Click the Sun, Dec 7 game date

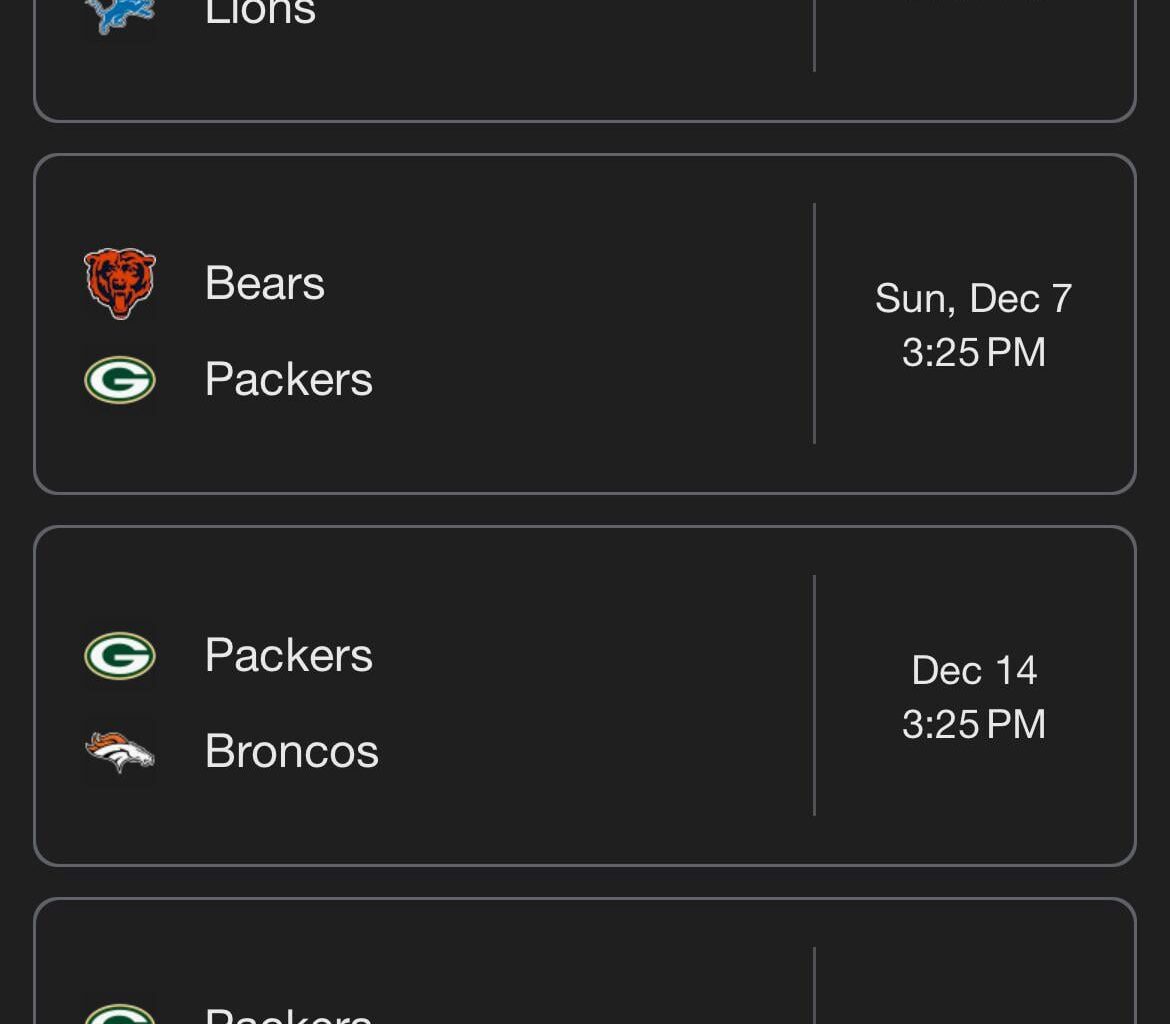[x=973, y=298]
